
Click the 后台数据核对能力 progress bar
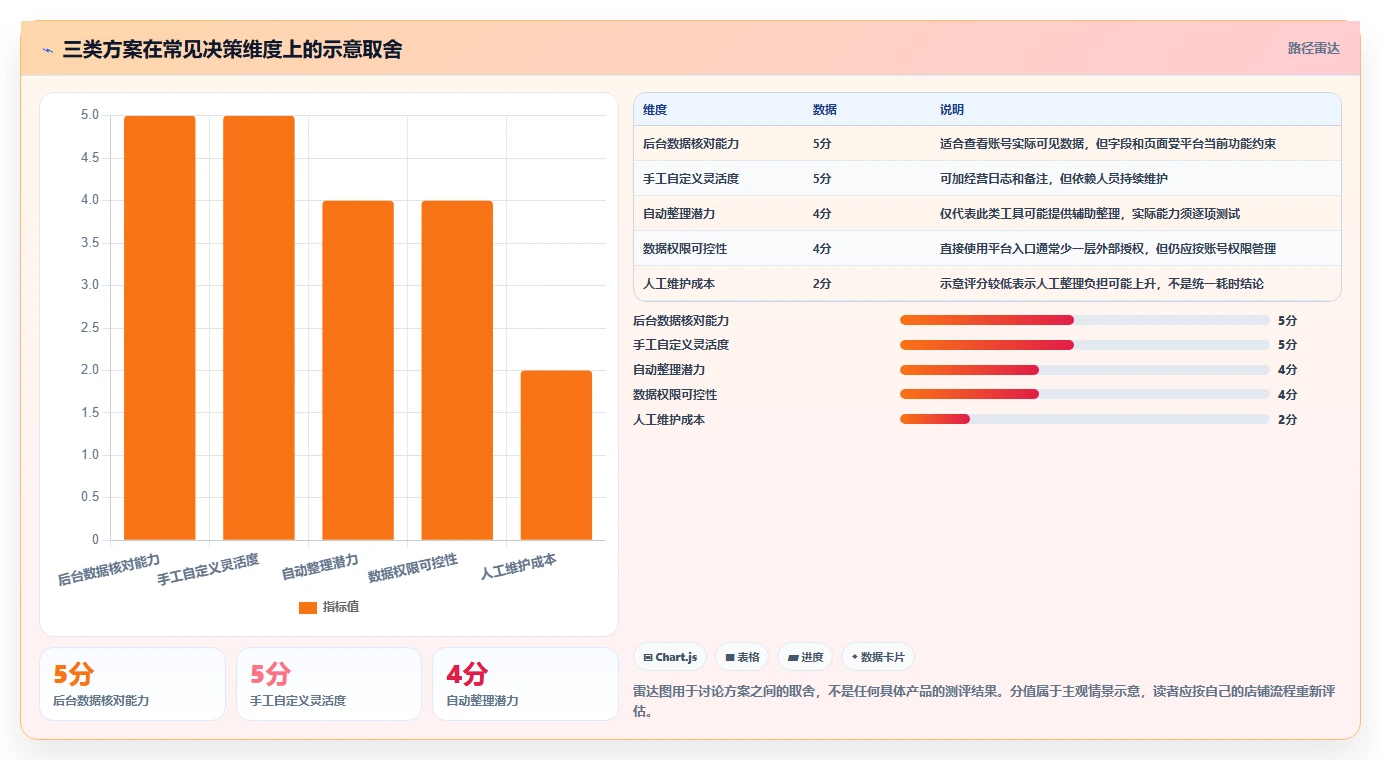[x=1085, y=320]
